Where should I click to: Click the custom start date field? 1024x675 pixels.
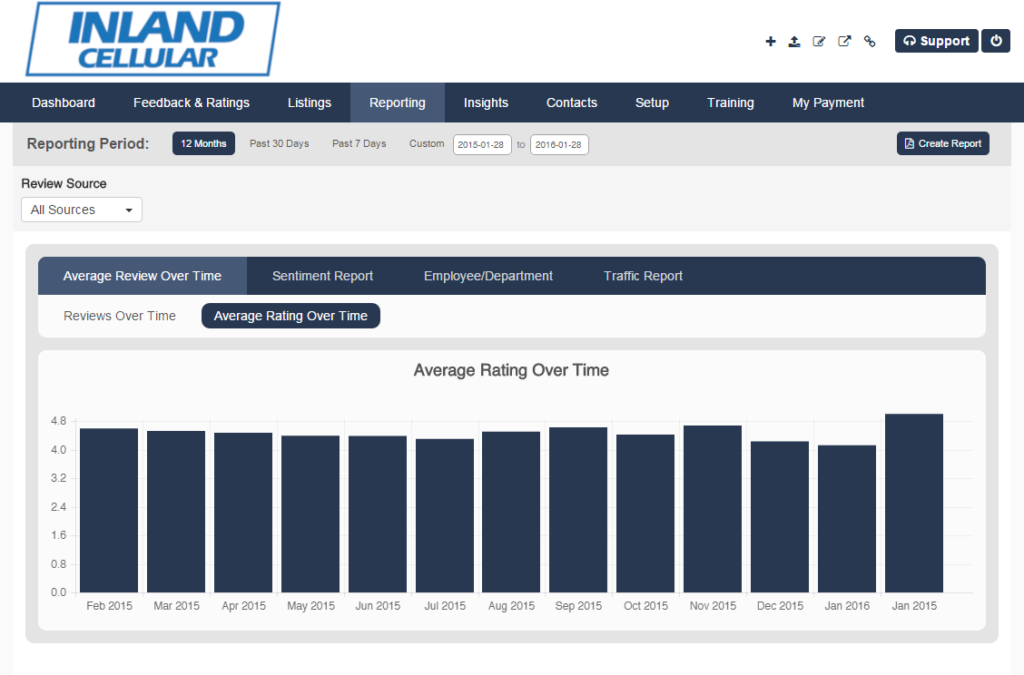(x=483, y=145)
